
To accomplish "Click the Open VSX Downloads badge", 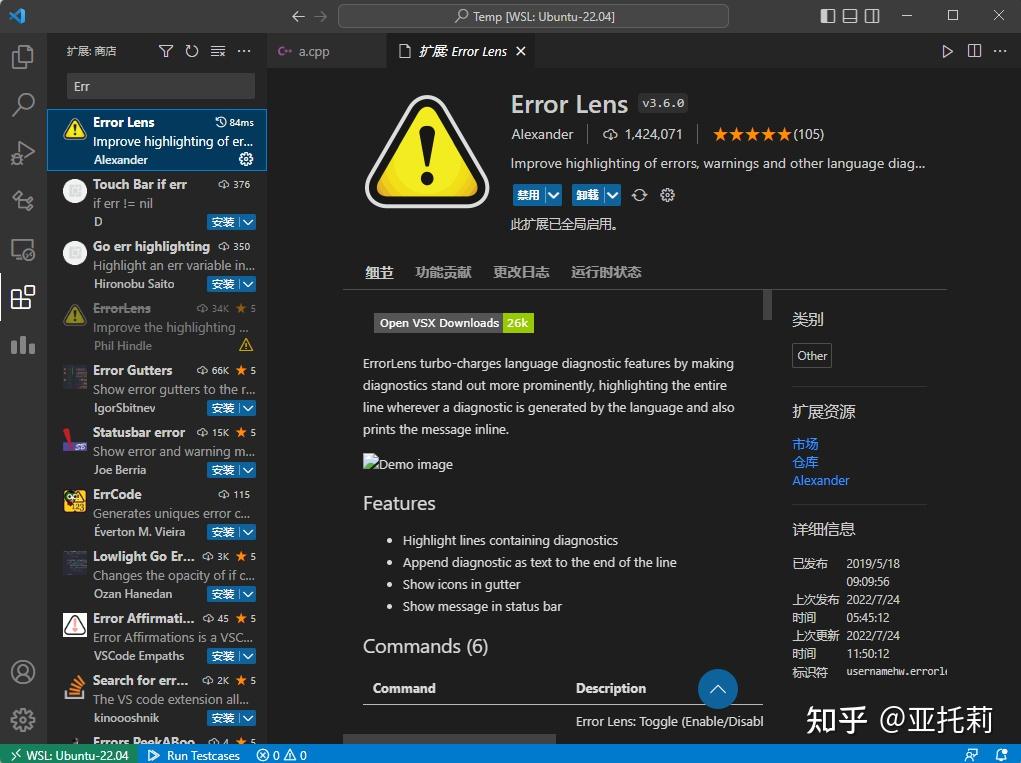I will click(x=454, y=322).
